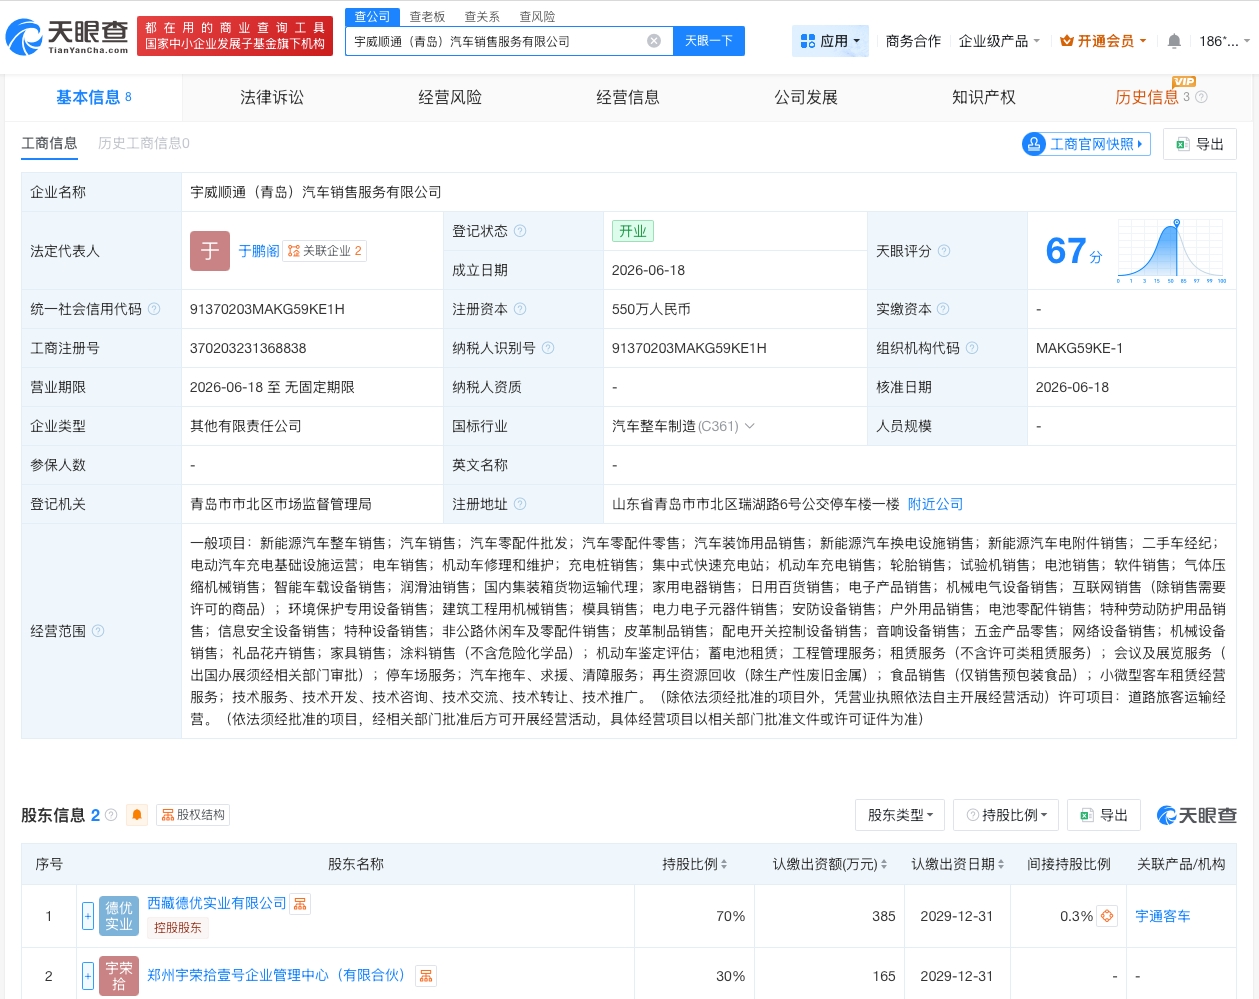Open the 法律诉讼 tab
The image size is (1259, 999).
click(x=271, y=97)
